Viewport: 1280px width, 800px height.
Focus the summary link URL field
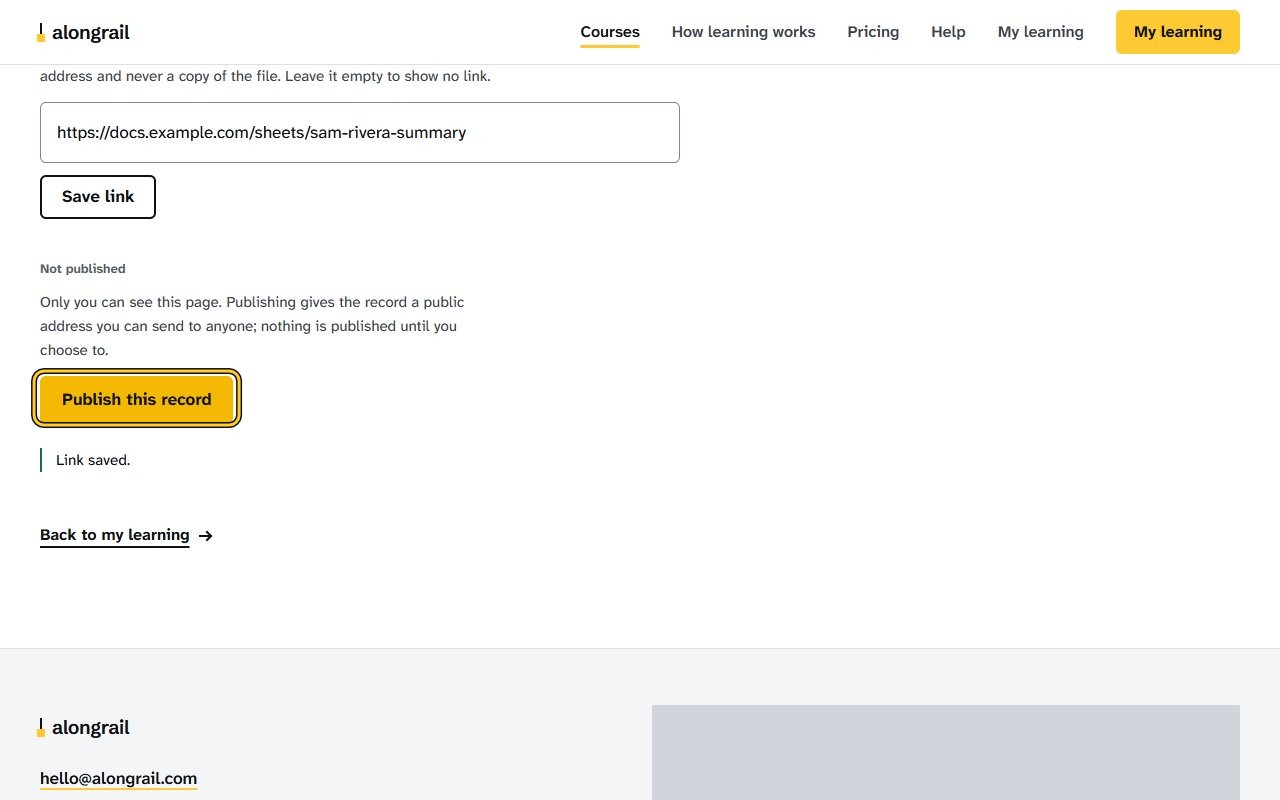360,132
